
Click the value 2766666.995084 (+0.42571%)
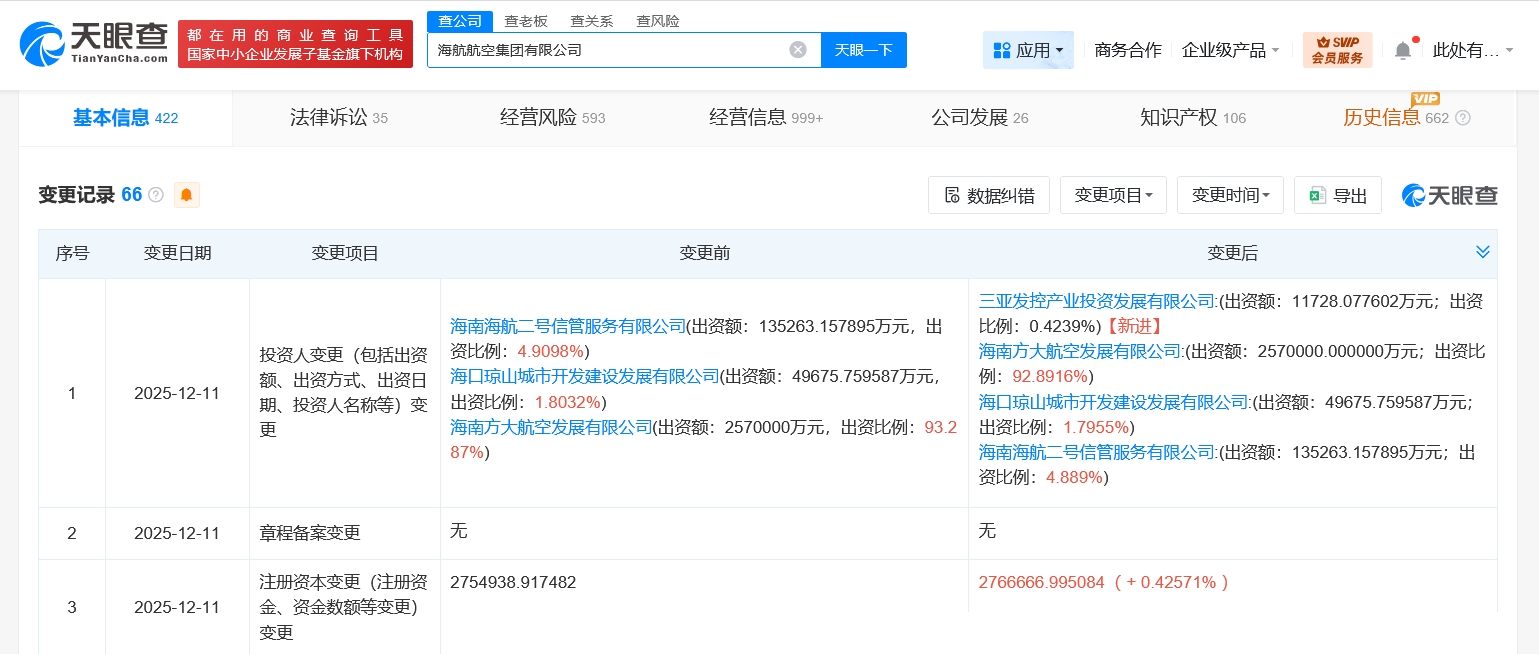[1103, 582]
